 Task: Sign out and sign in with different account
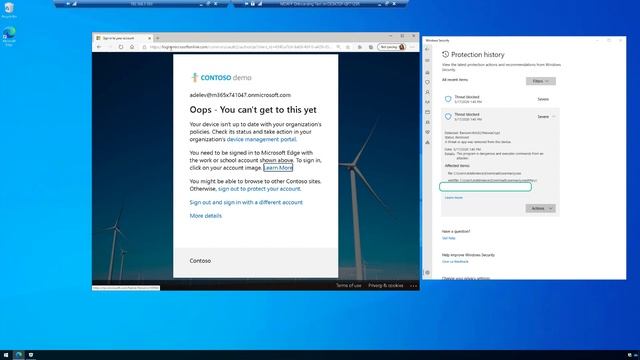coord(246,202)
